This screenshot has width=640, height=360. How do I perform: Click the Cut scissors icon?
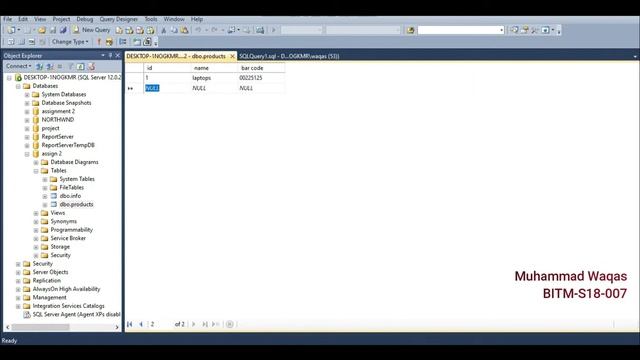click(164, 30)
